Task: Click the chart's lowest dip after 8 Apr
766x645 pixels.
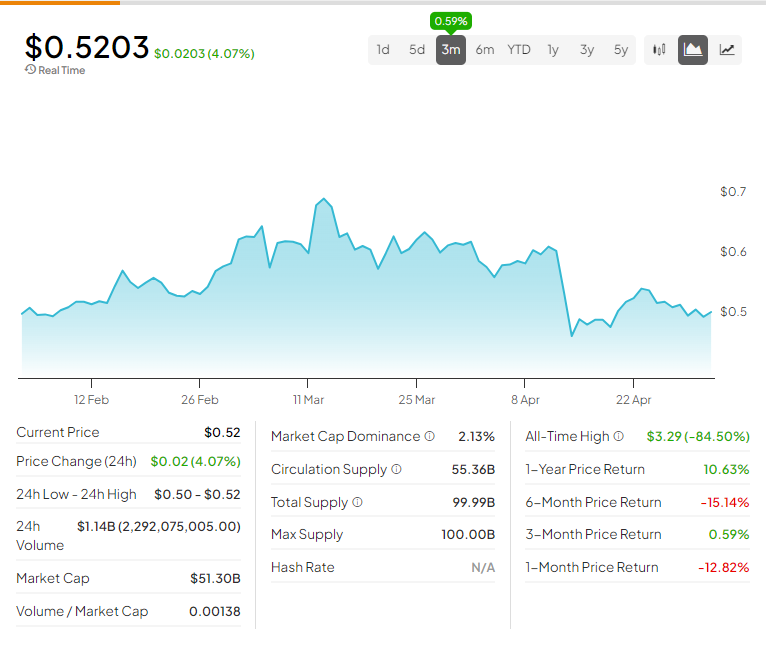Action: point(572,336)
